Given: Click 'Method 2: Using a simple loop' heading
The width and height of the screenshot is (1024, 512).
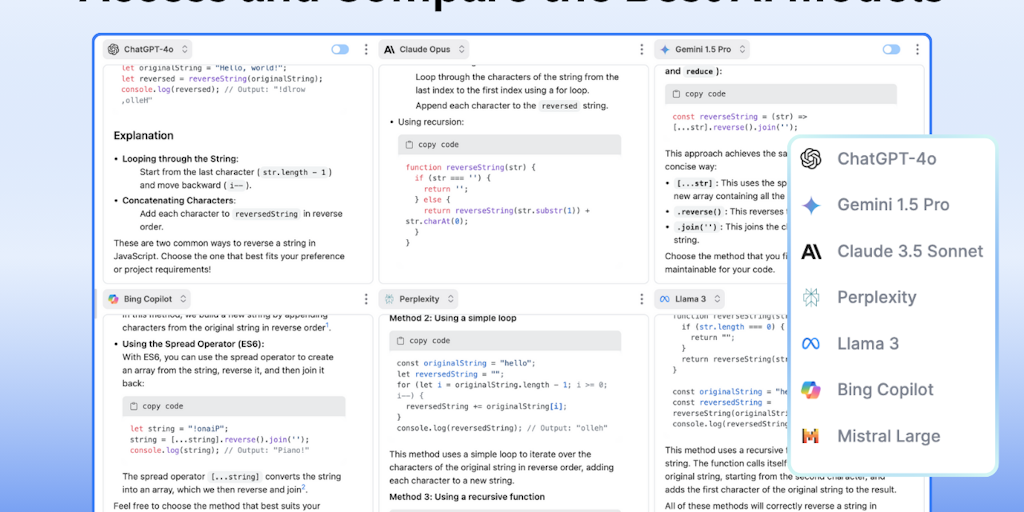Looking at the screenshot, I should [x=453, y=318].
